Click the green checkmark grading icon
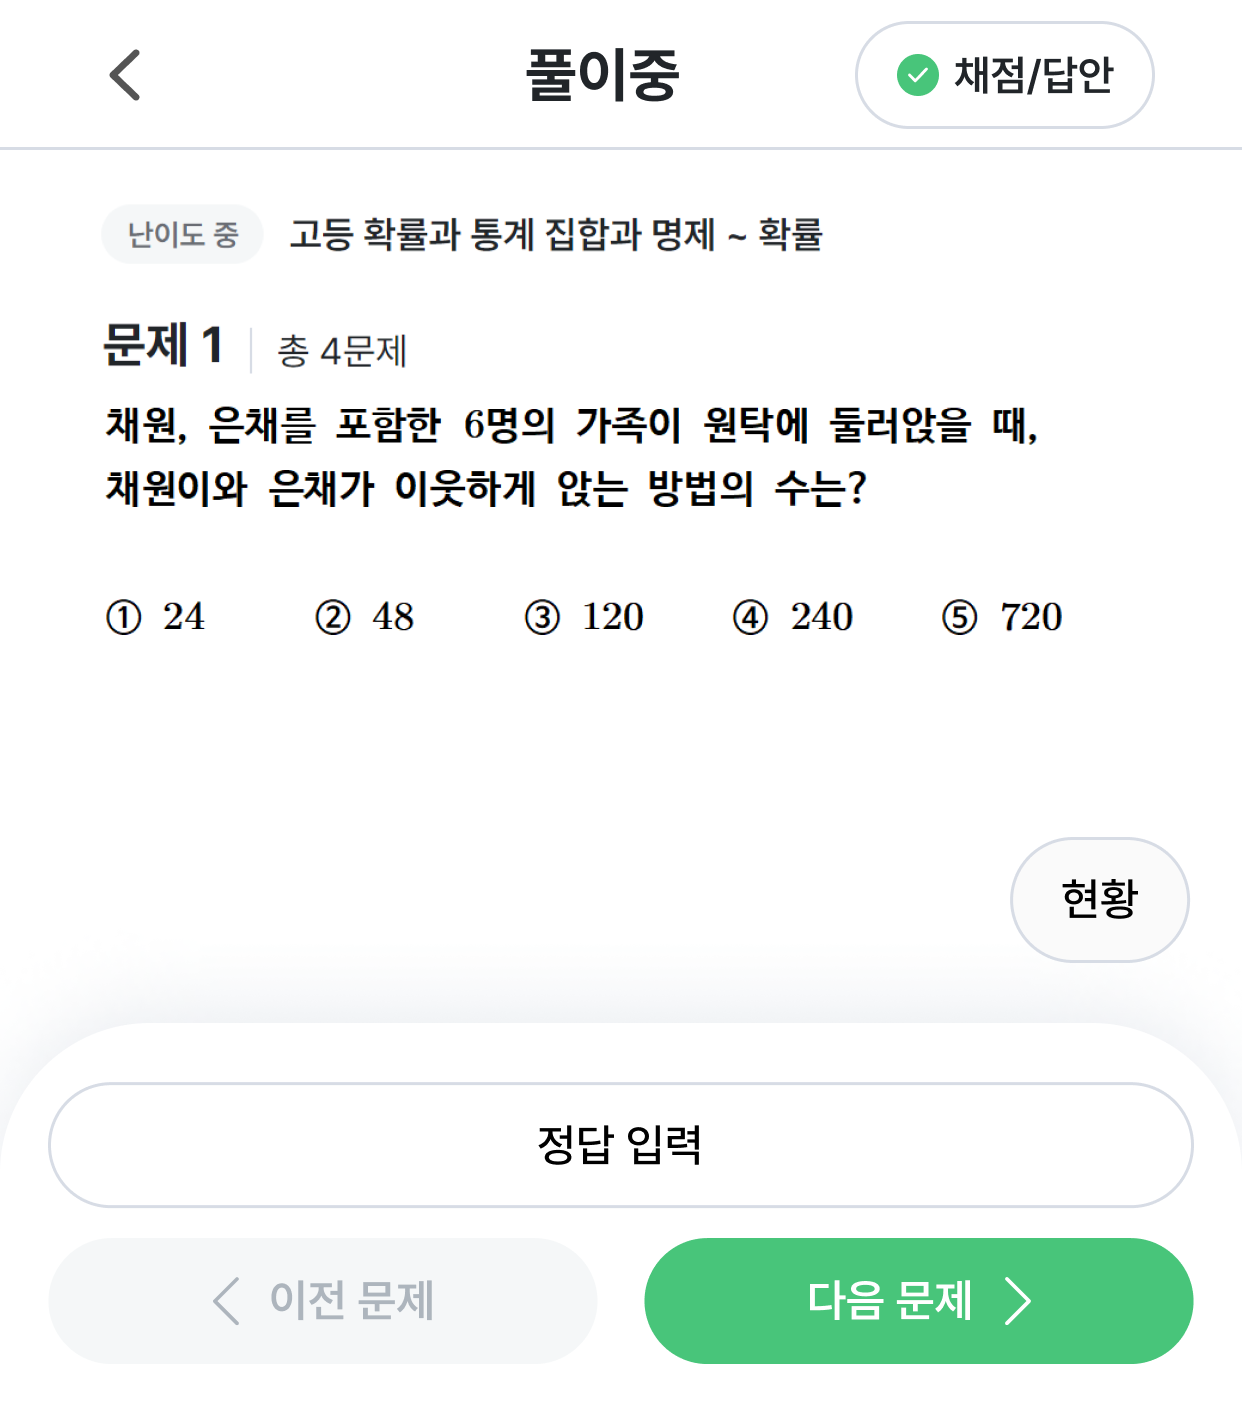Screen dimensions: 1242x1416 [917, 75]
